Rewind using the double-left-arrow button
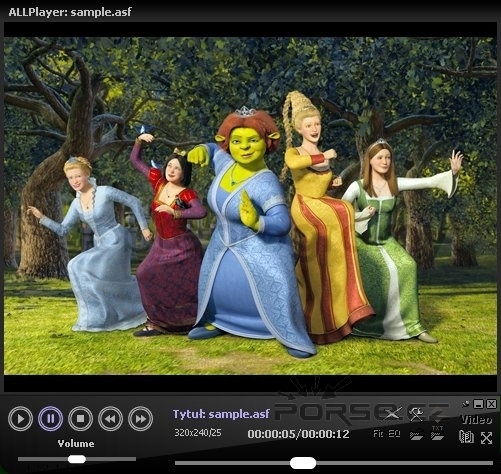501x474 pixels. click(x=110, y=419)
